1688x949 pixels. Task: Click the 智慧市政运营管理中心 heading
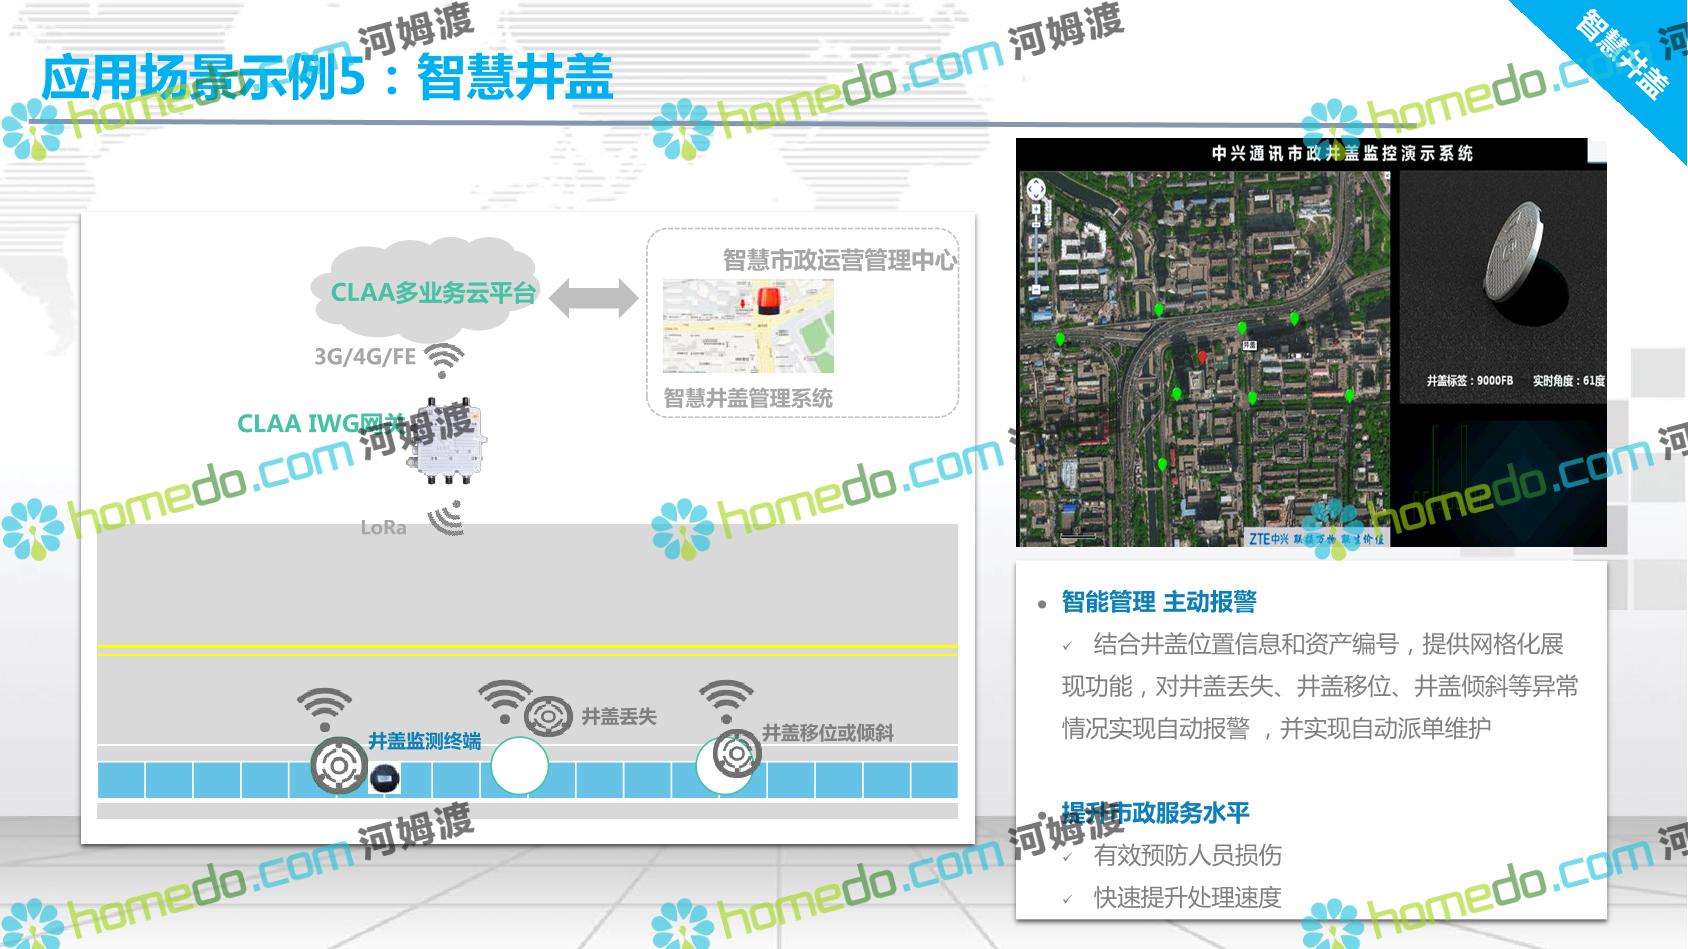[839, 260]
